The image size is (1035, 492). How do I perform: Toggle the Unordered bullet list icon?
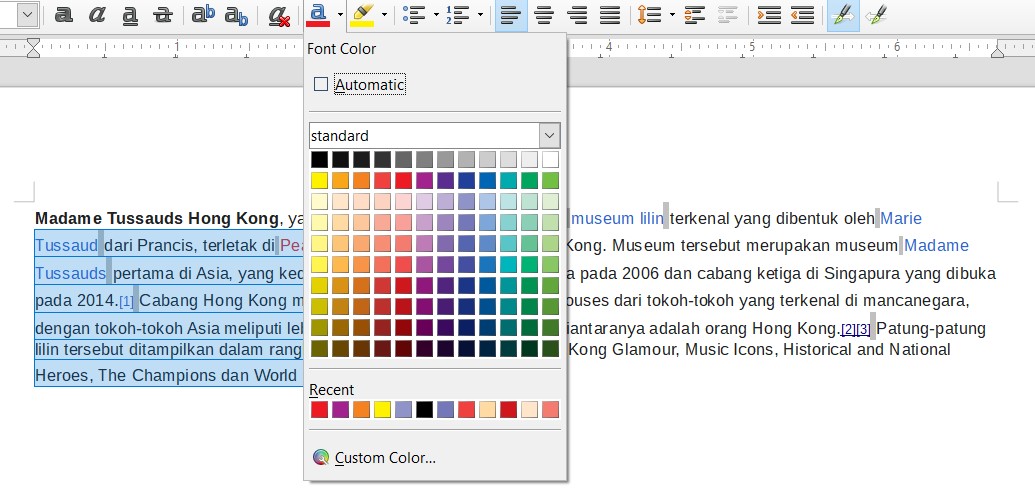click(413, 15)
